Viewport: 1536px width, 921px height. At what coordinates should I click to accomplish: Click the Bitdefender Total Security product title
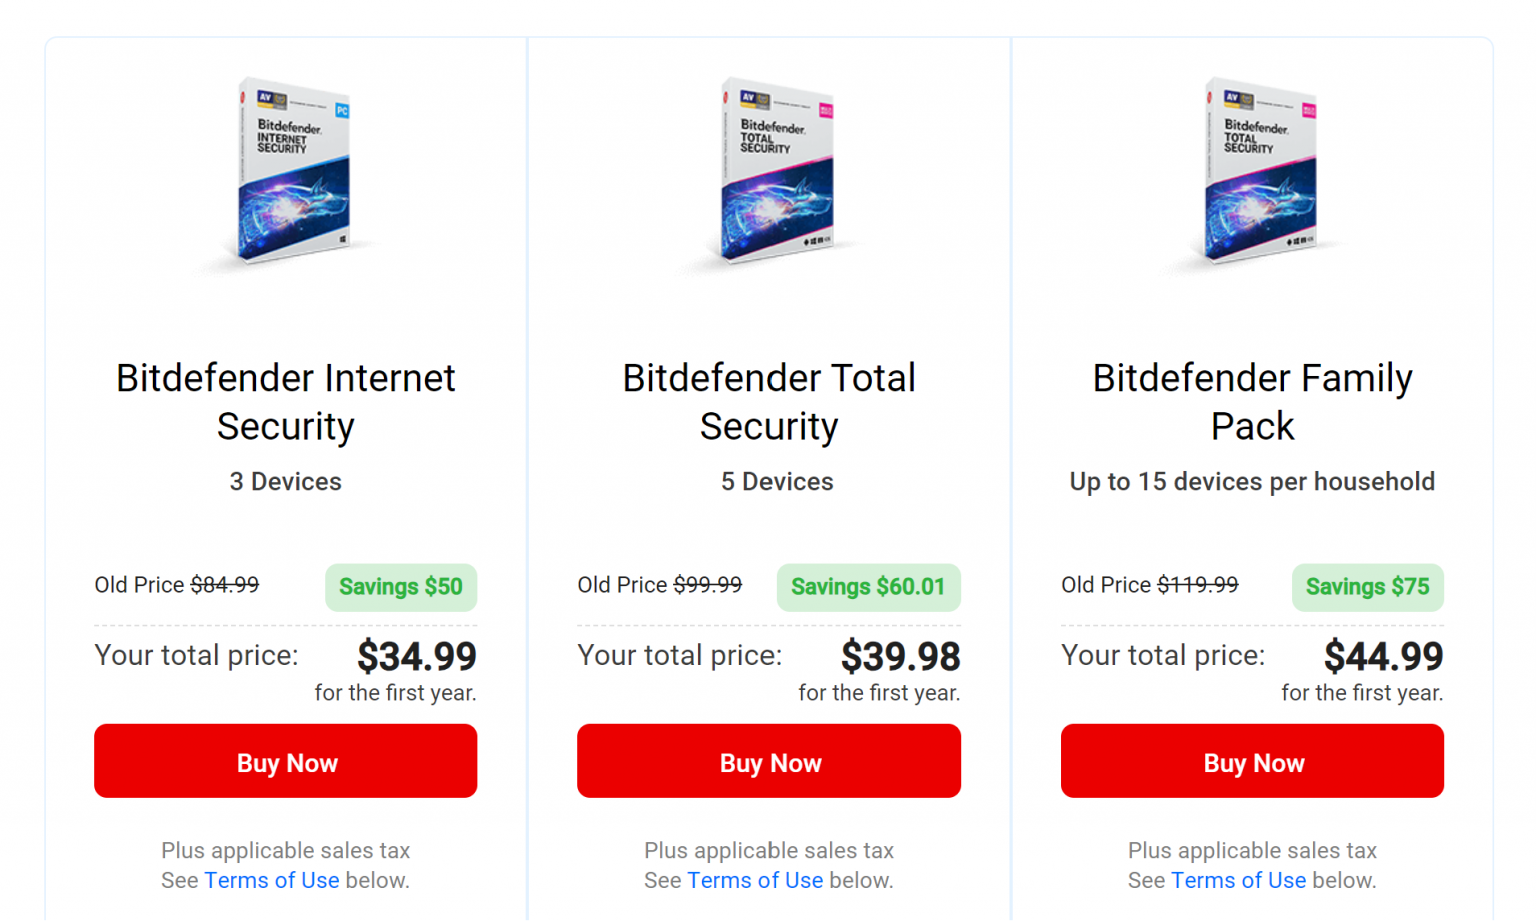(768, 402)
